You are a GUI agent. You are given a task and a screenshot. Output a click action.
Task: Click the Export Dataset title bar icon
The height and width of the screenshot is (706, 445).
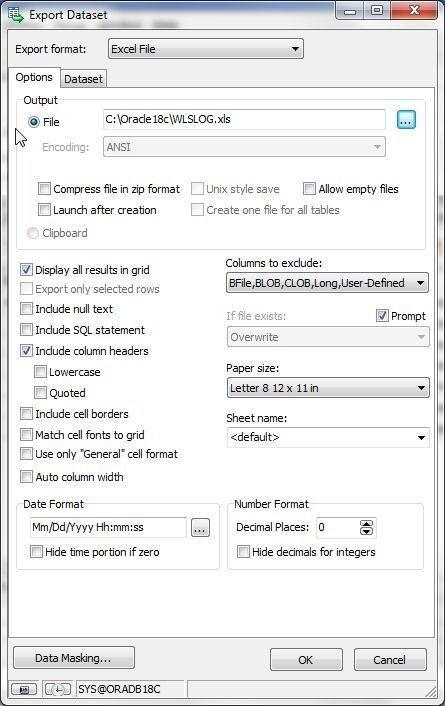click(x=16, y=14)
